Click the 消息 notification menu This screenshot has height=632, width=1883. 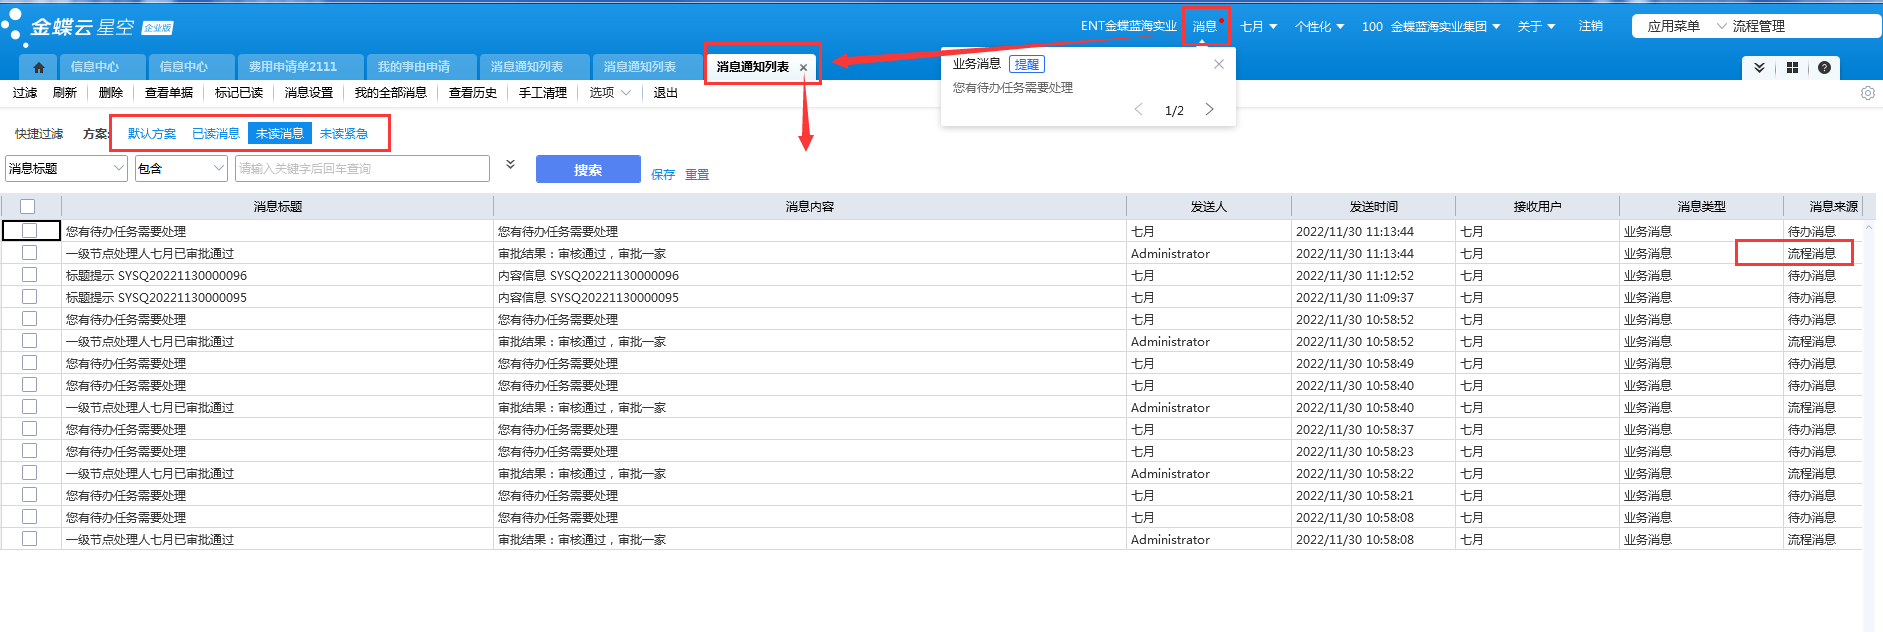(1205, 26)
